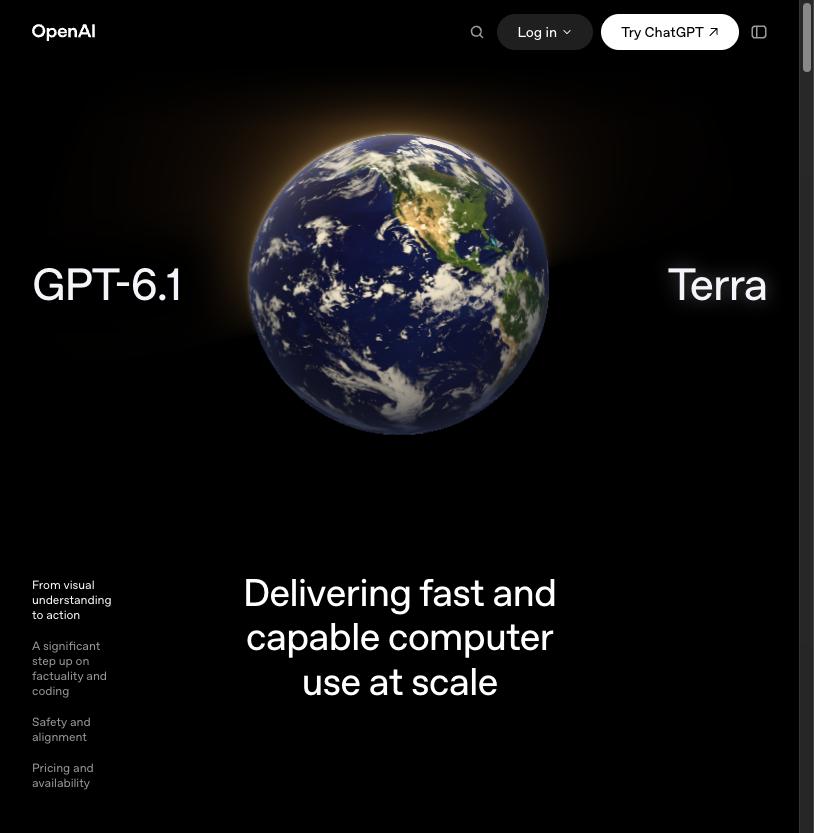Open Try ChatGPT button
This screenshot has width=814, height=833.
(669, 32)
